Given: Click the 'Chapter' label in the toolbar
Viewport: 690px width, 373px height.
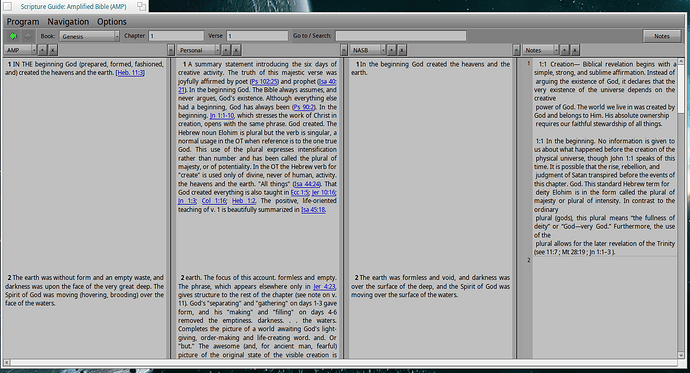Looking at the screenshot, I should (134, 36).
